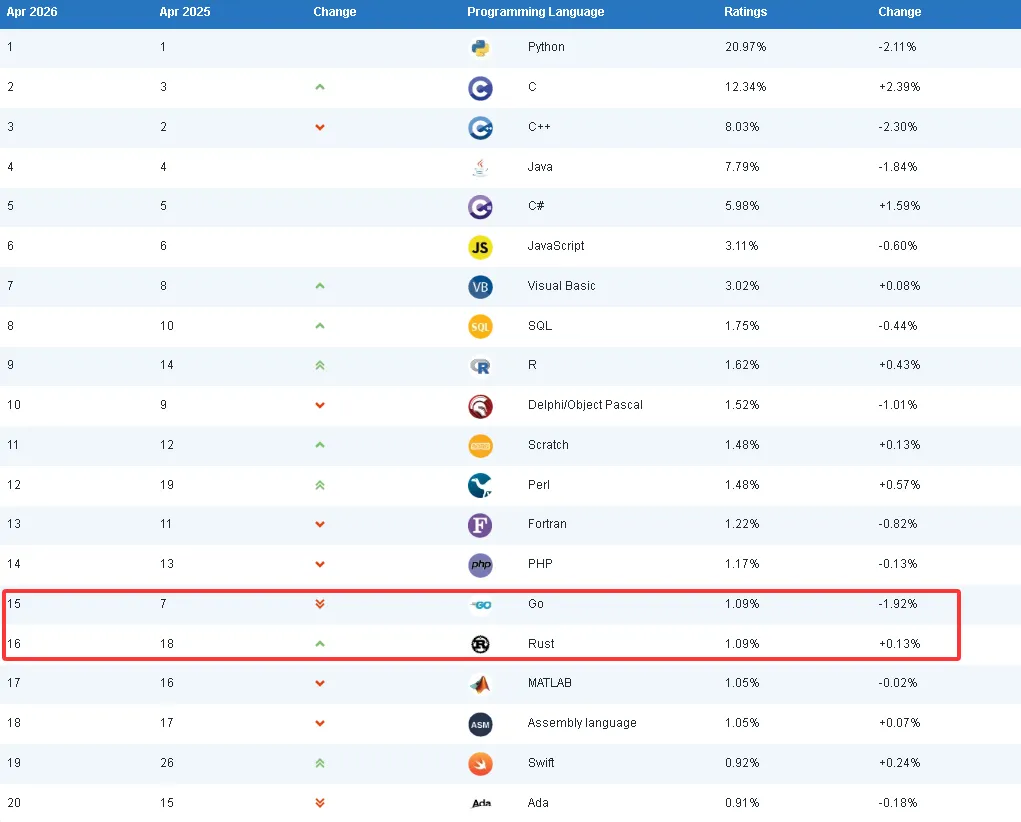Click the Rust gear logo icon
Screen dimensions: 1021x822
point(480,644)
